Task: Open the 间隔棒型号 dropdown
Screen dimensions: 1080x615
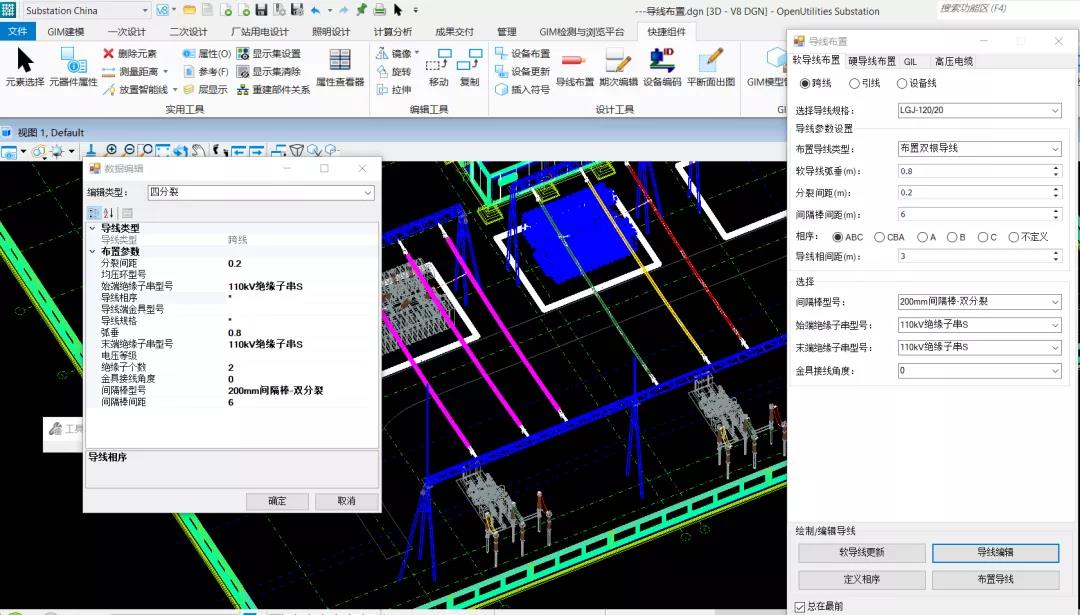Action: (979, 302)
